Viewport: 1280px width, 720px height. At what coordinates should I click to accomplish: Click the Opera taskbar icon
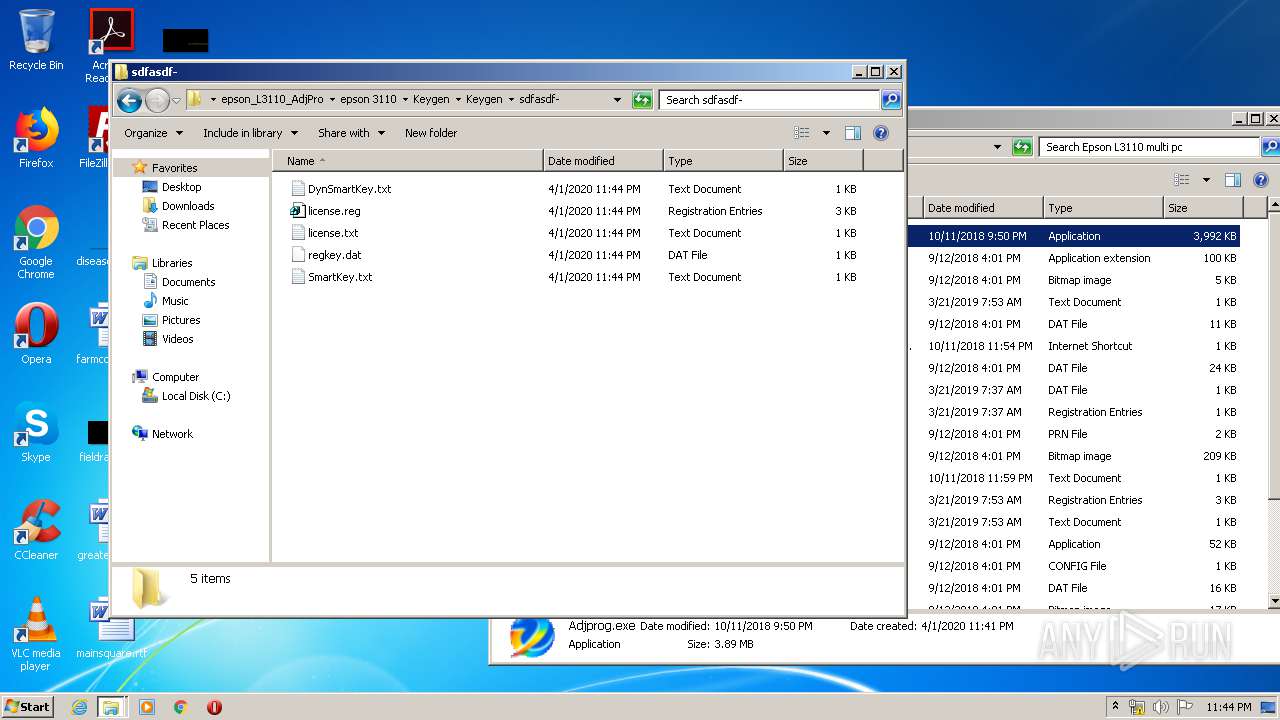pos(214,707)
